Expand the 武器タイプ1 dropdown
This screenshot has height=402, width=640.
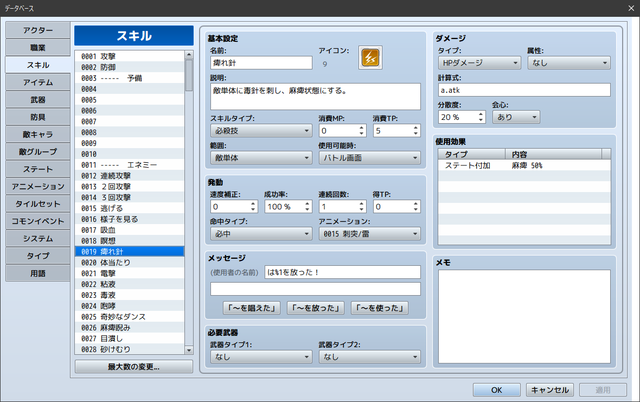pos(261,357)
